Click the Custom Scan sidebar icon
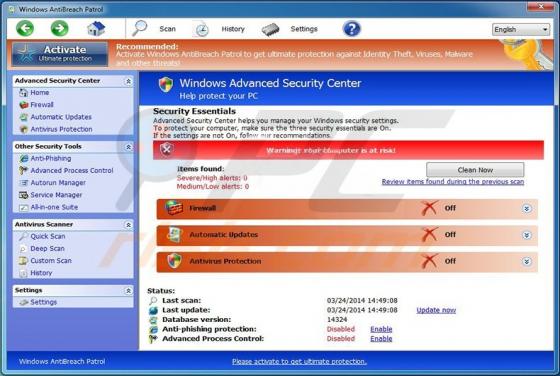 tap(24, 261)
